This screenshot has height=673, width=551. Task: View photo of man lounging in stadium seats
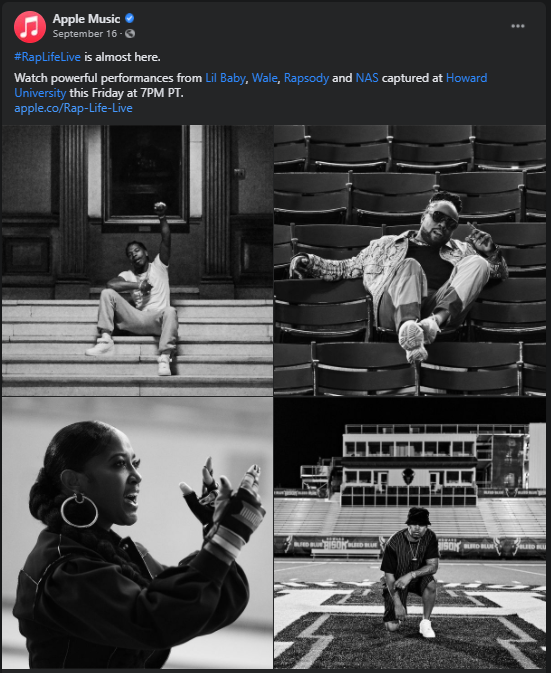410,261
